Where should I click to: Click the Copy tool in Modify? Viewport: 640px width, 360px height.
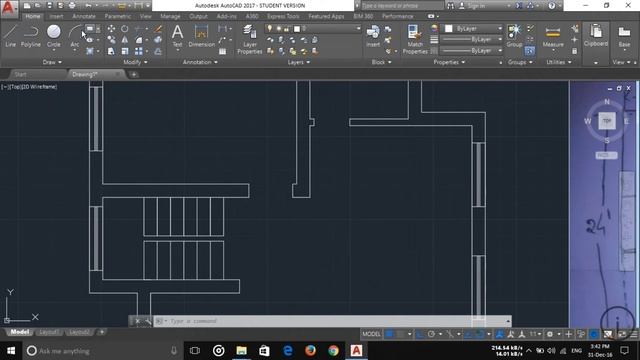[x=111, y=40]
